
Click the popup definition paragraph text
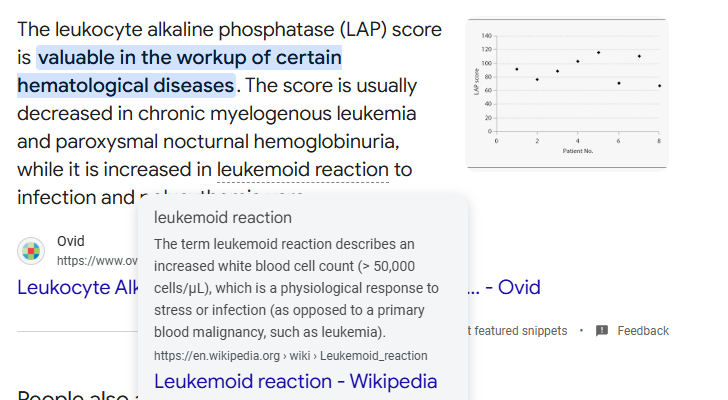(x=296, y=288)
